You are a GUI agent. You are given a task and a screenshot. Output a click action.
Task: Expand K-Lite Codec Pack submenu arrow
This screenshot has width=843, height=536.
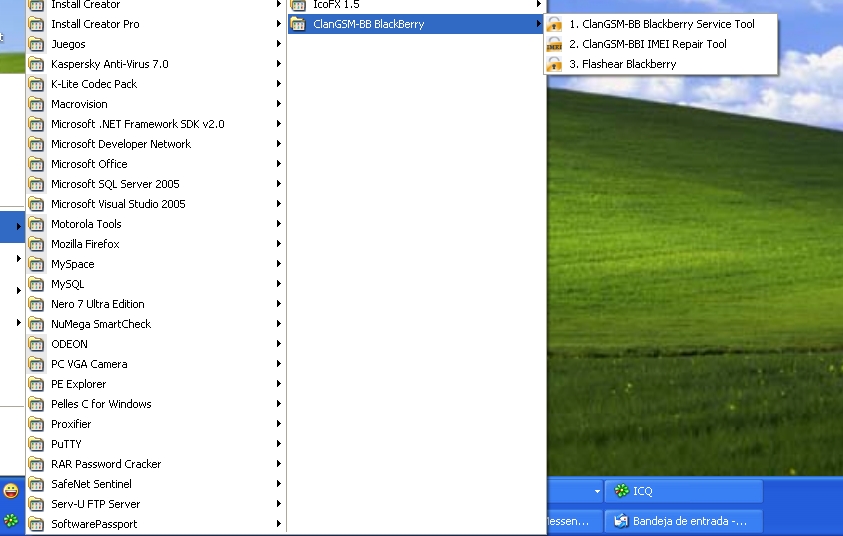pos(278,84)
